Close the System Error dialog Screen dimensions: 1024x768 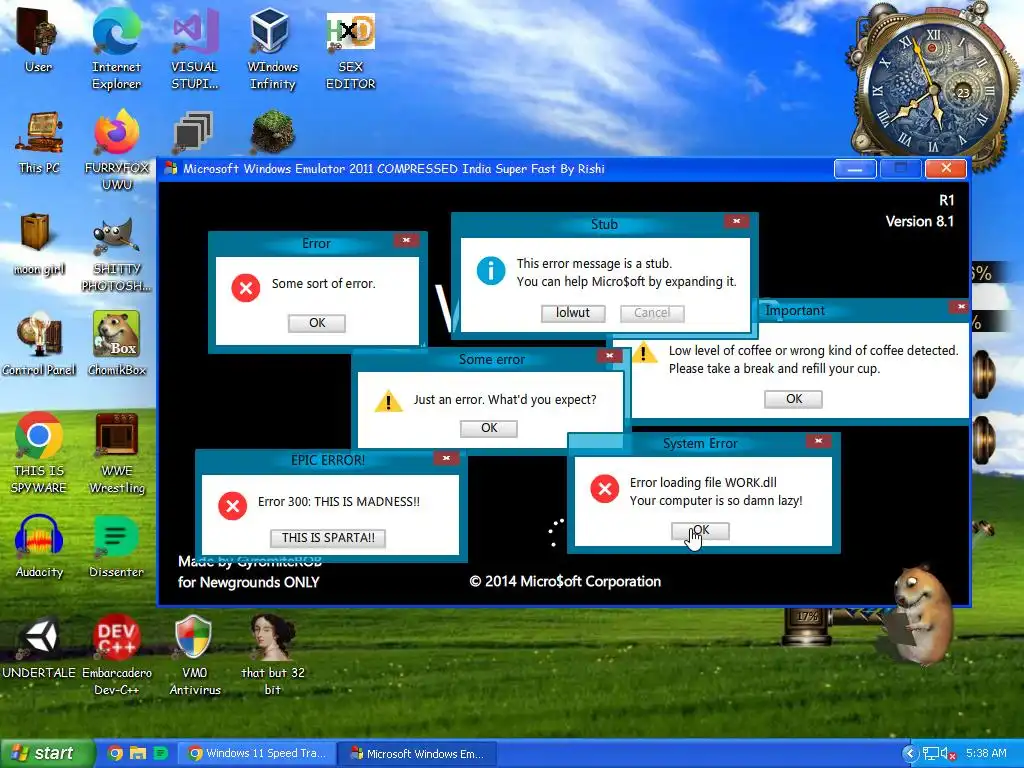coord(818,441)
